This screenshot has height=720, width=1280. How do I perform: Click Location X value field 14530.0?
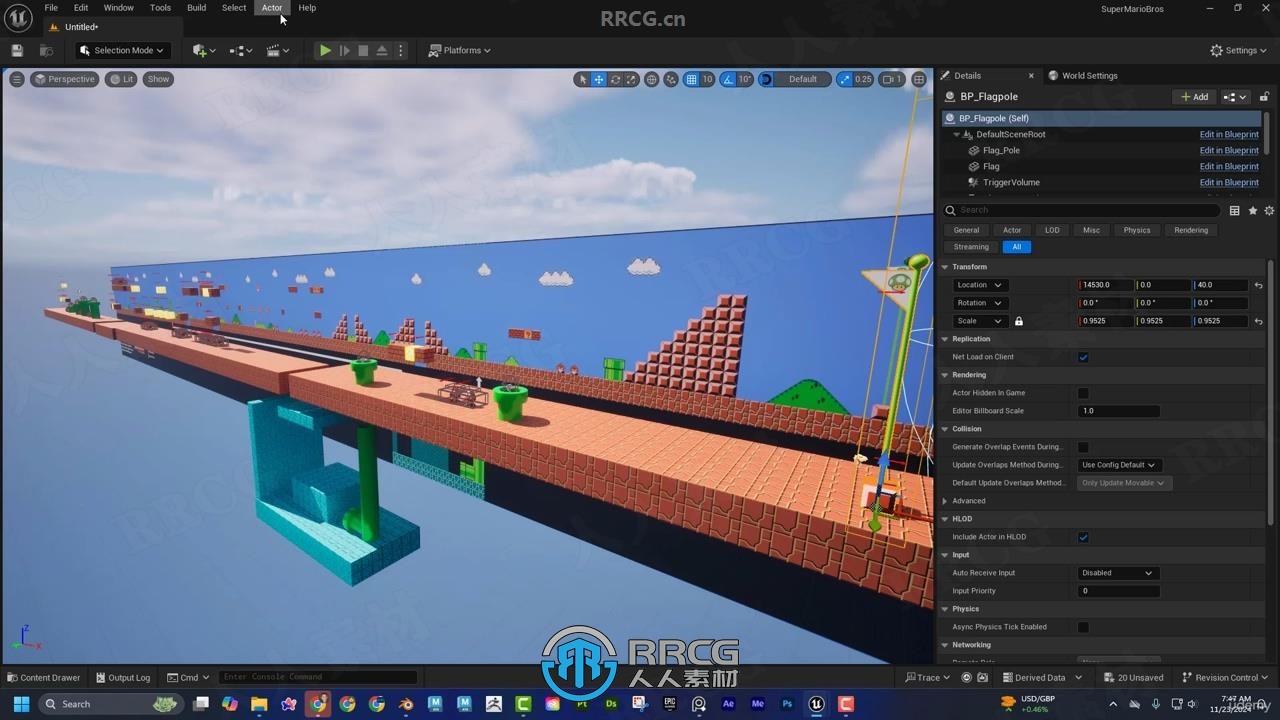tap(1106, 285)
